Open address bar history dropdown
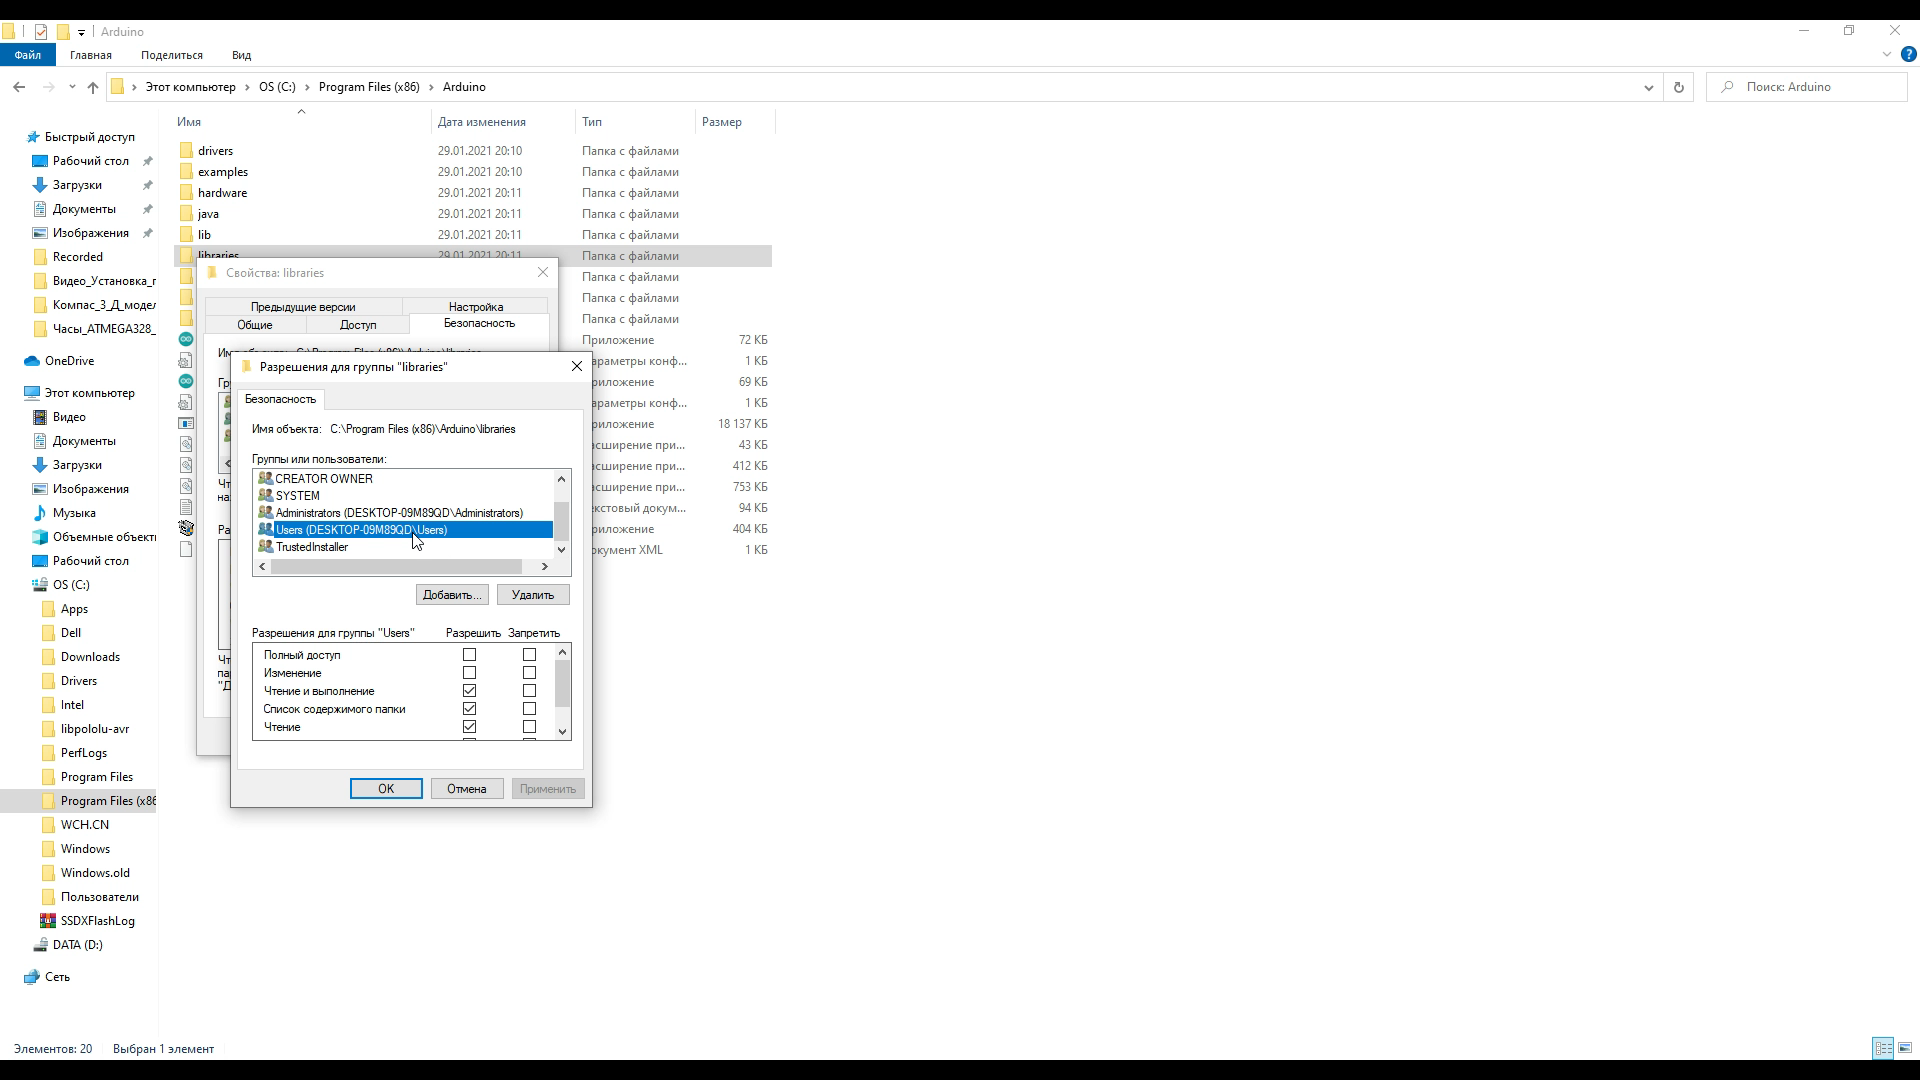This screenshot has width=1920, height=1080. tap(1648, 88)
